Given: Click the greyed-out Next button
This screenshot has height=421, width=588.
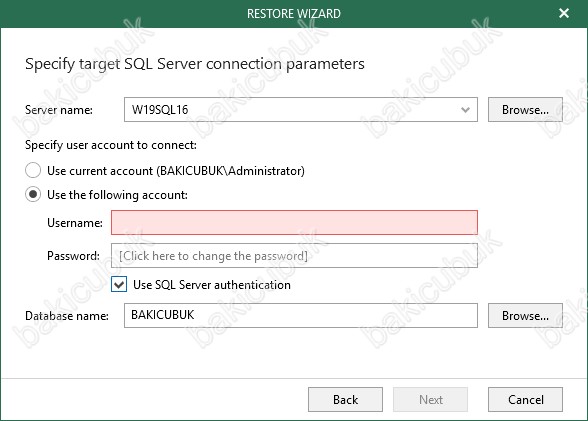Looking at the screenshot, I should [430, 400].
